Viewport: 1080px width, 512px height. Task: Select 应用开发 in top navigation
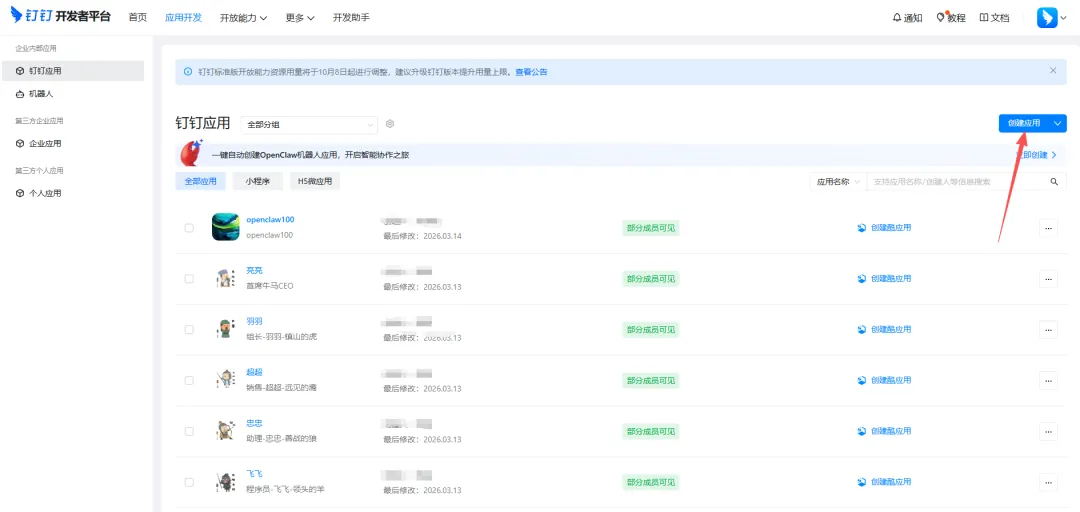[184, 18]
